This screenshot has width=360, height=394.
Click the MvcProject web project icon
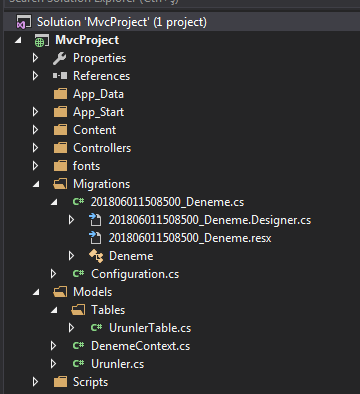[x=42, y=40]
